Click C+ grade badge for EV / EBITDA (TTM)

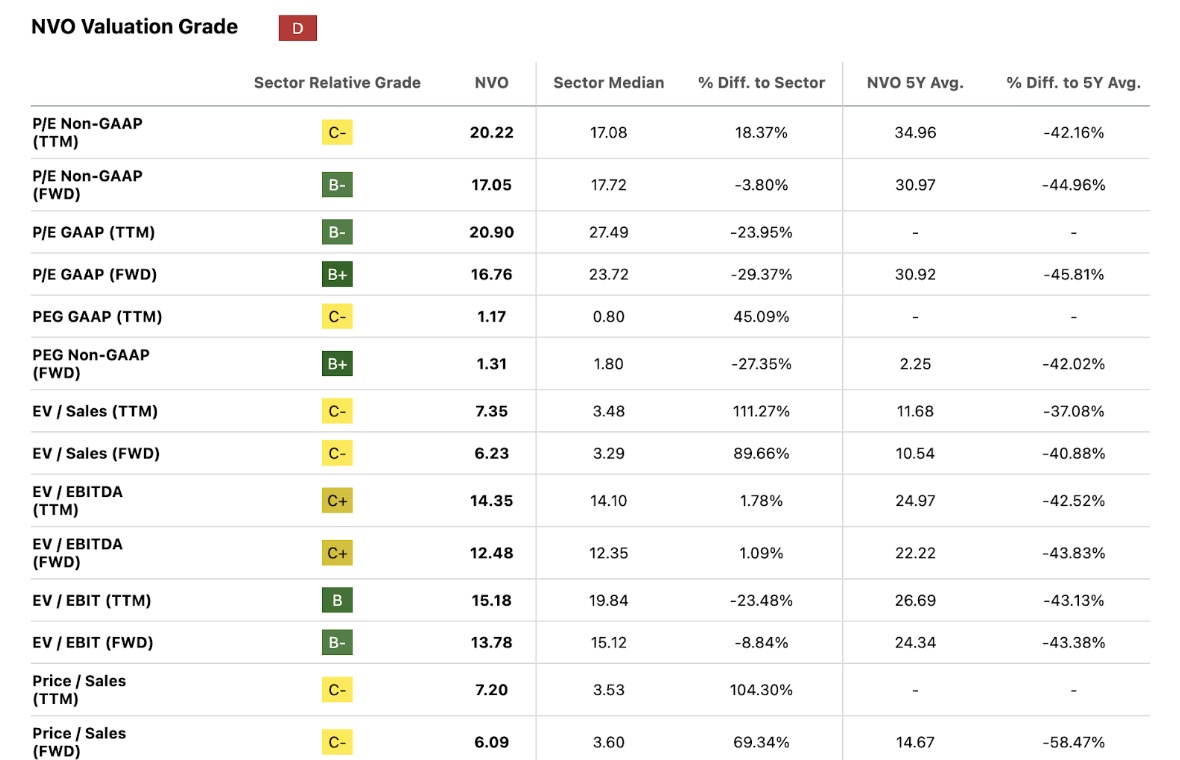coord(337,501)
